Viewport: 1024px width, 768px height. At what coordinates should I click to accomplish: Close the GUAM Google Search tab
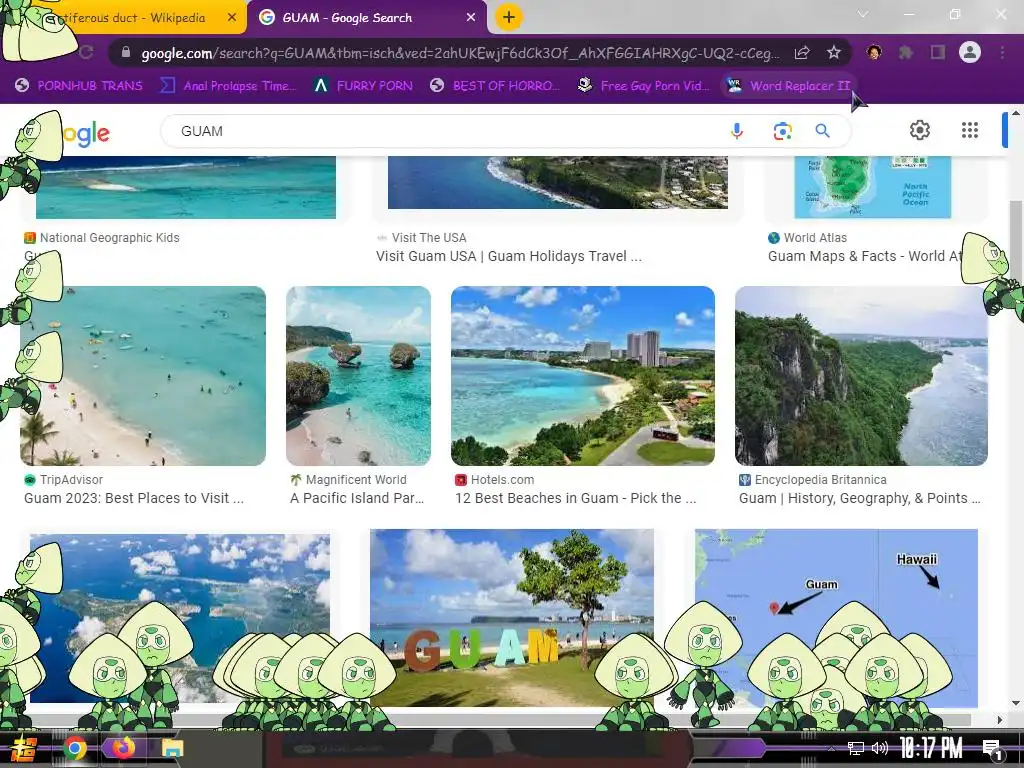pyautogui.click(x=471, y=18)
